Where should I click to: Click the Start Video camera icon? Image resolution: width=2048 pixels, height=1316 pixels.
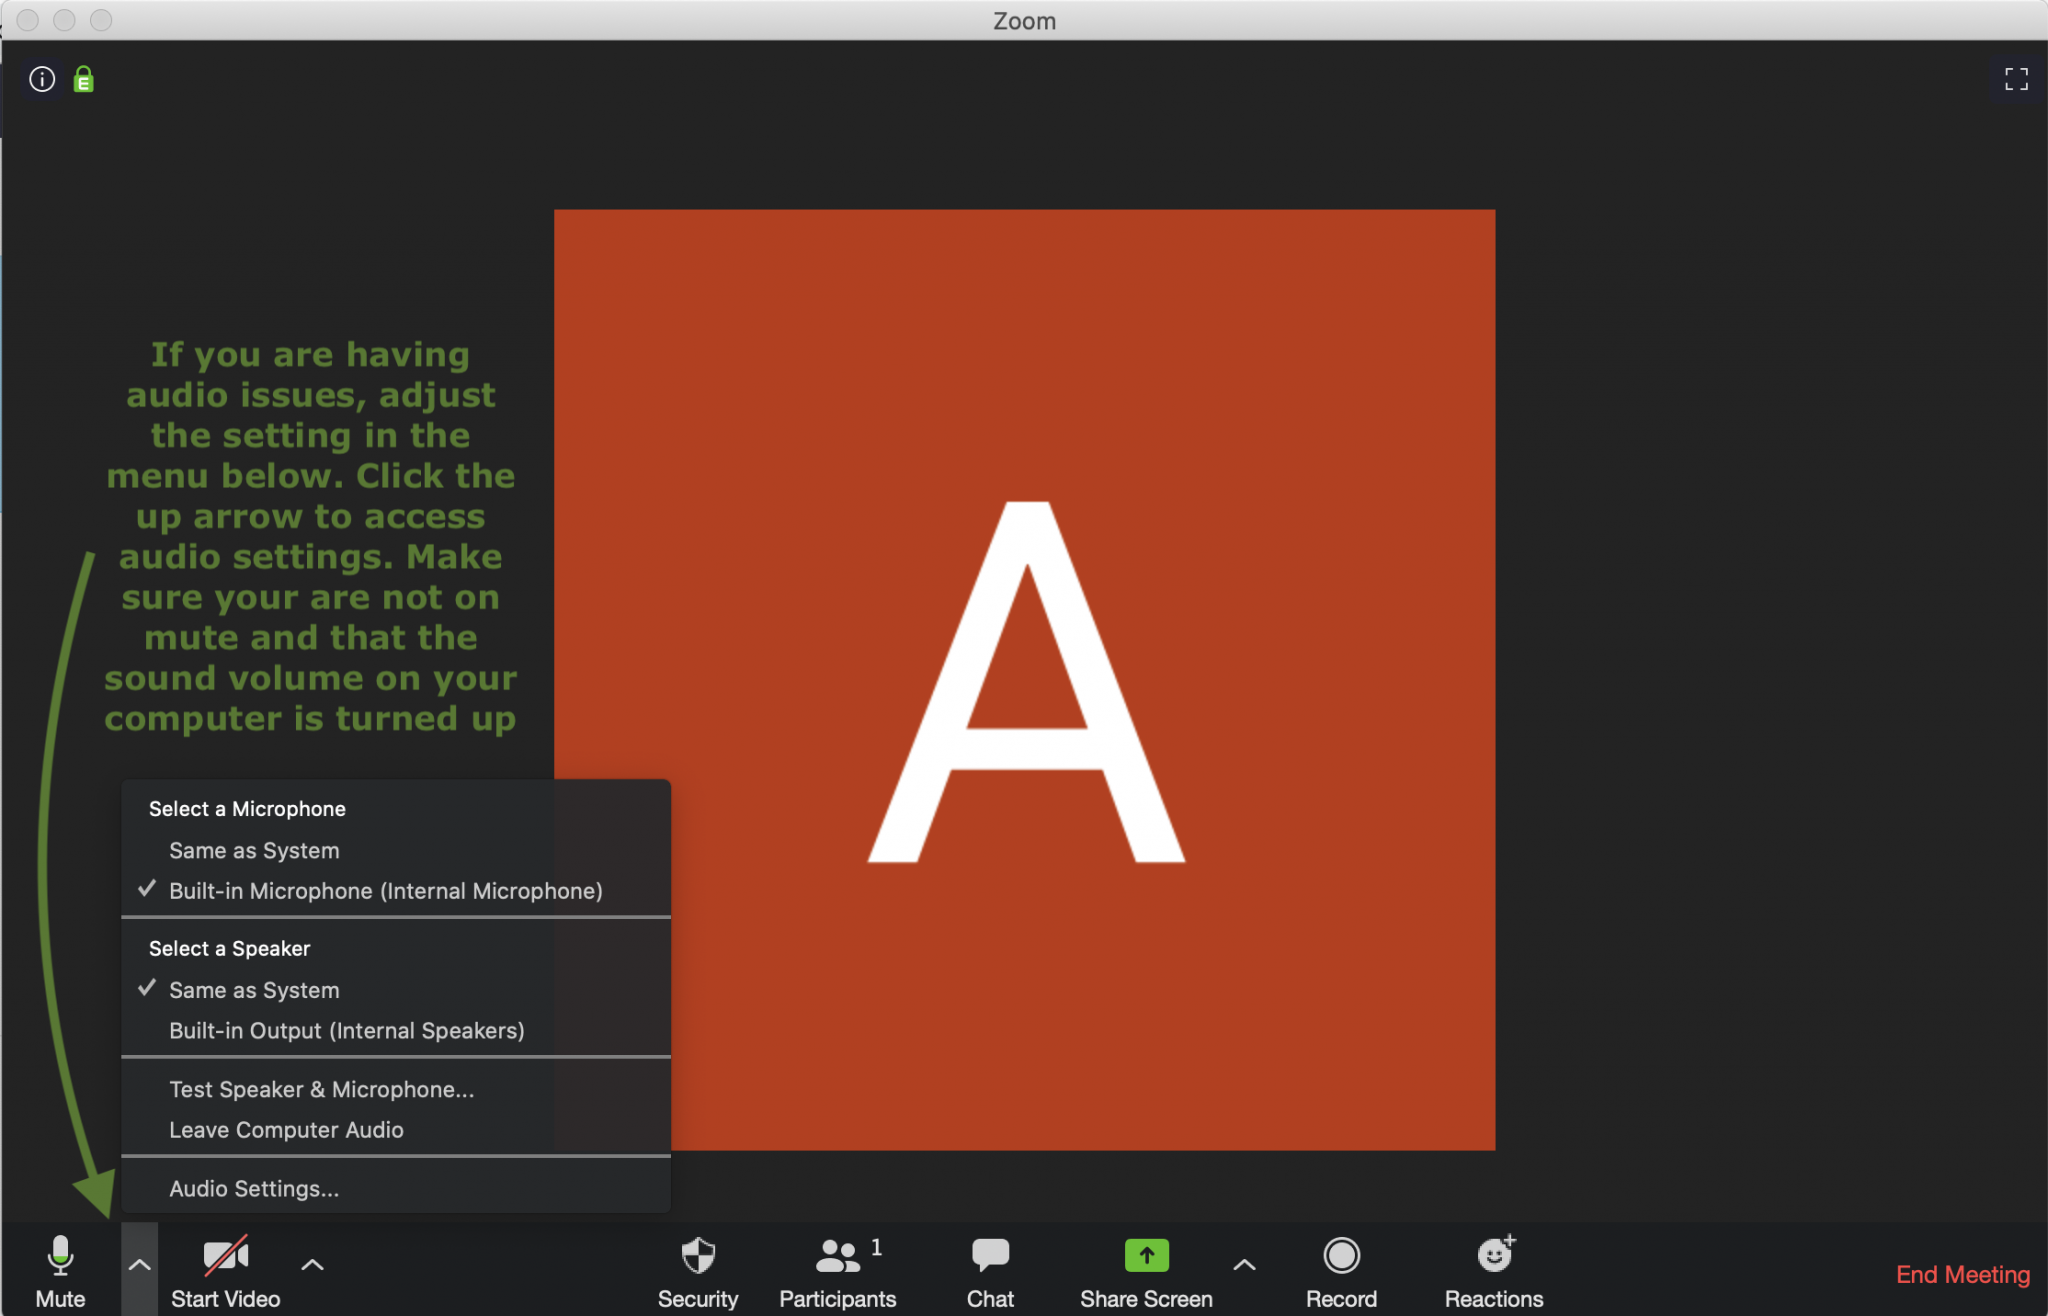point(225,1258)
